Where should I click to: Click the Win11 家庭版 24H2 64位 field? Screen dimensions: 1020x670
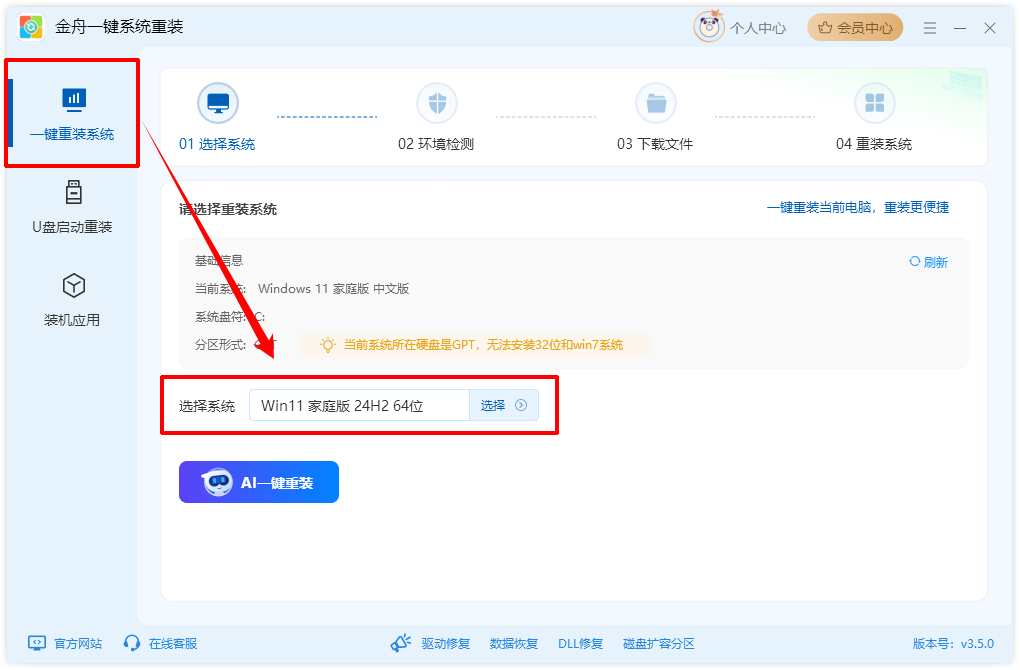pos(359,405)
